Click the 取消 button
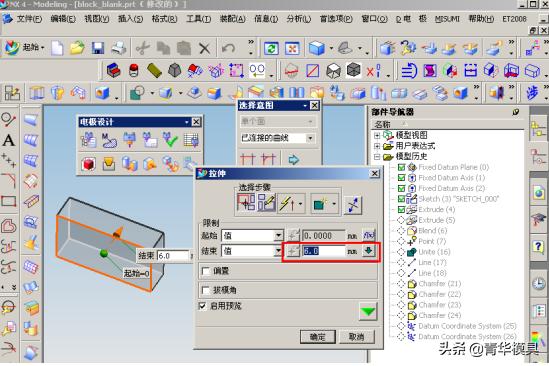 357,337
